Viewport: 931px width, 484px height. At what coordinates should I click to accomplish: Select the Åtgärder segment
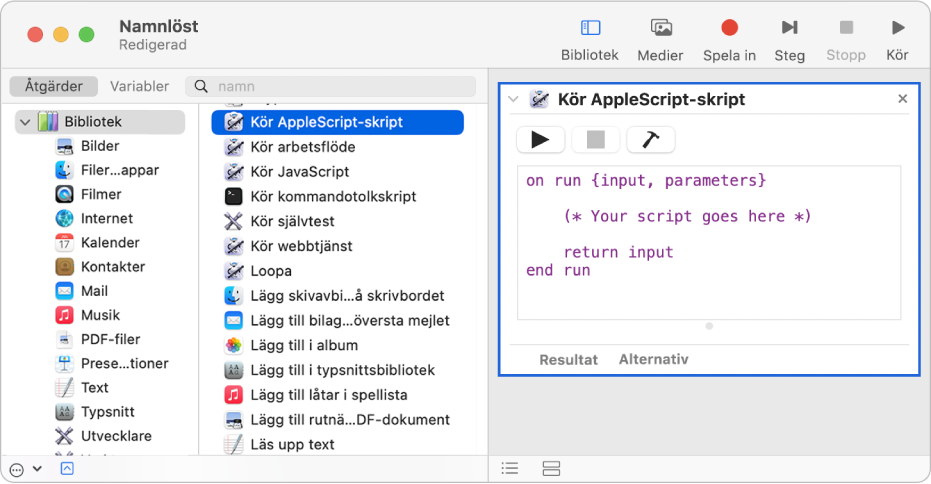pos(54,87)
